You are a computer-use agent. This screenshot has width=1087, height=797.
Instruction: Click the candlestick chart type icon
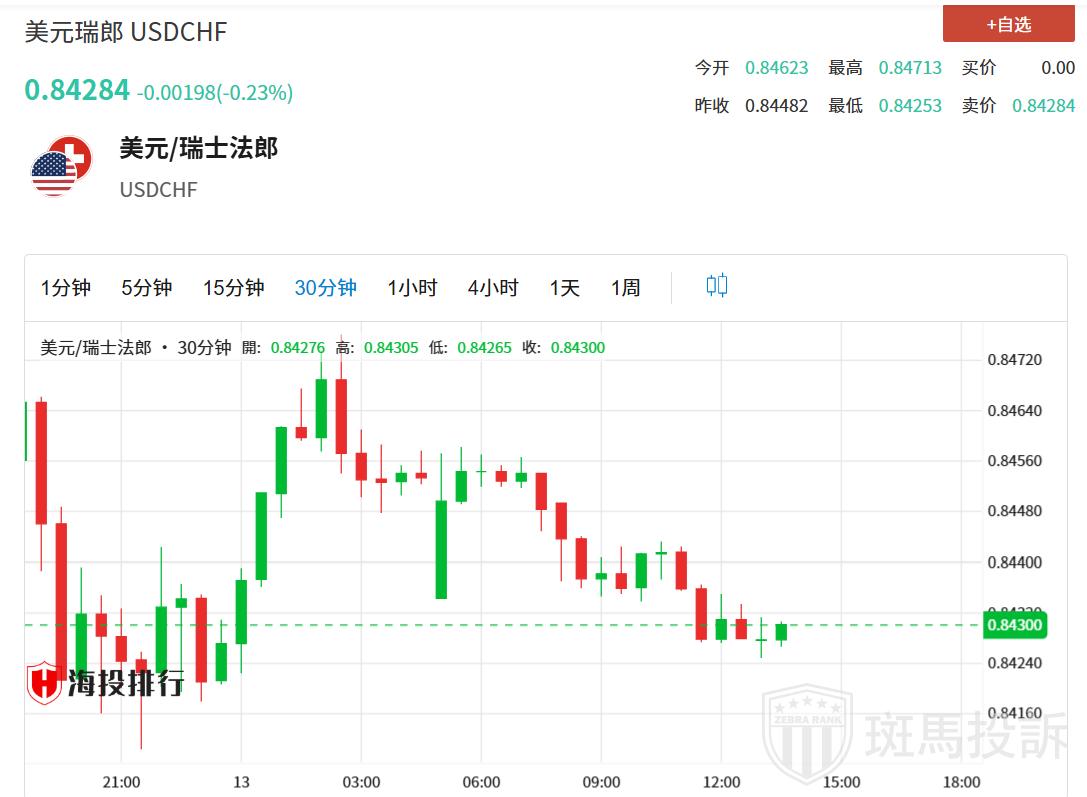point(716,286)
